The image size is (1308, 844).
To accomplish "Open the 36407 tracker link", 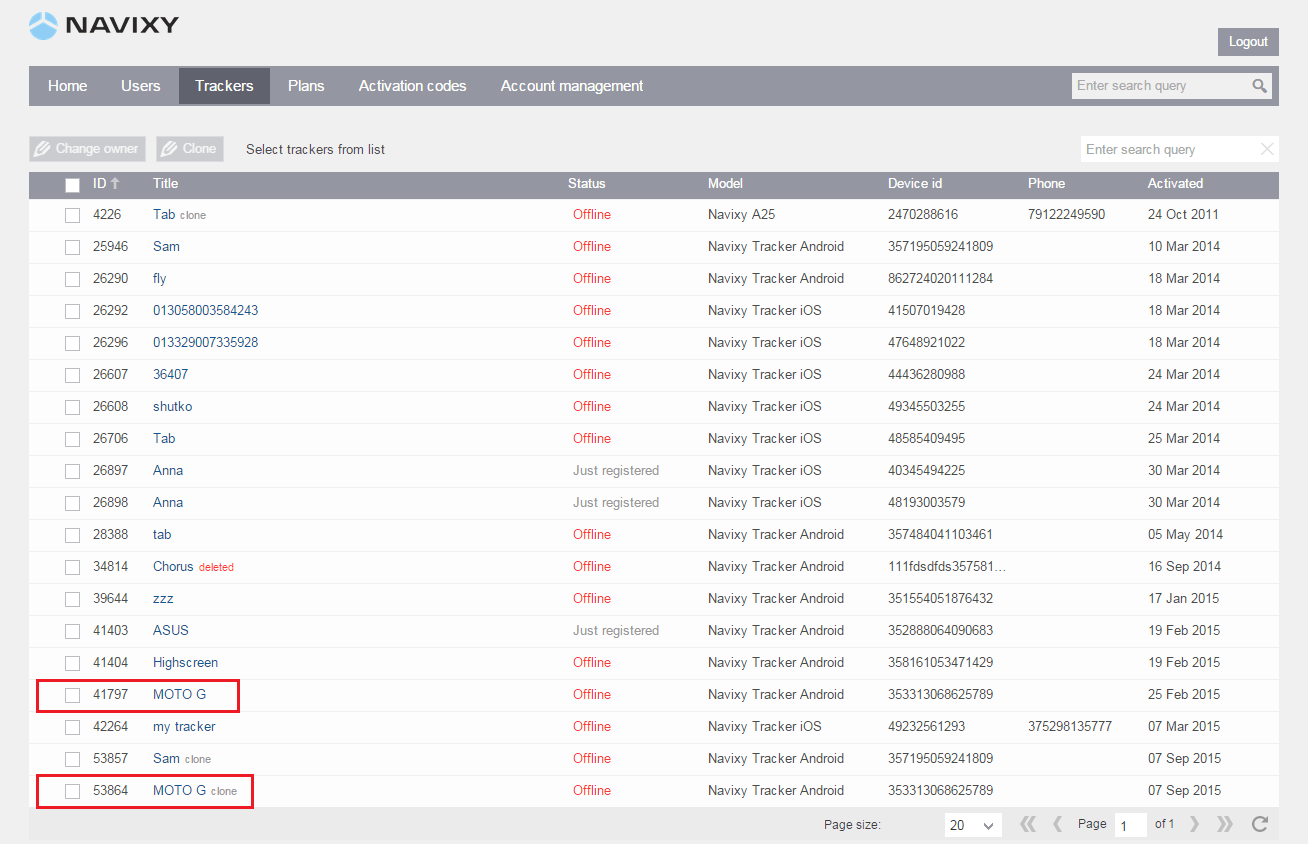I will tap(170, 374).
